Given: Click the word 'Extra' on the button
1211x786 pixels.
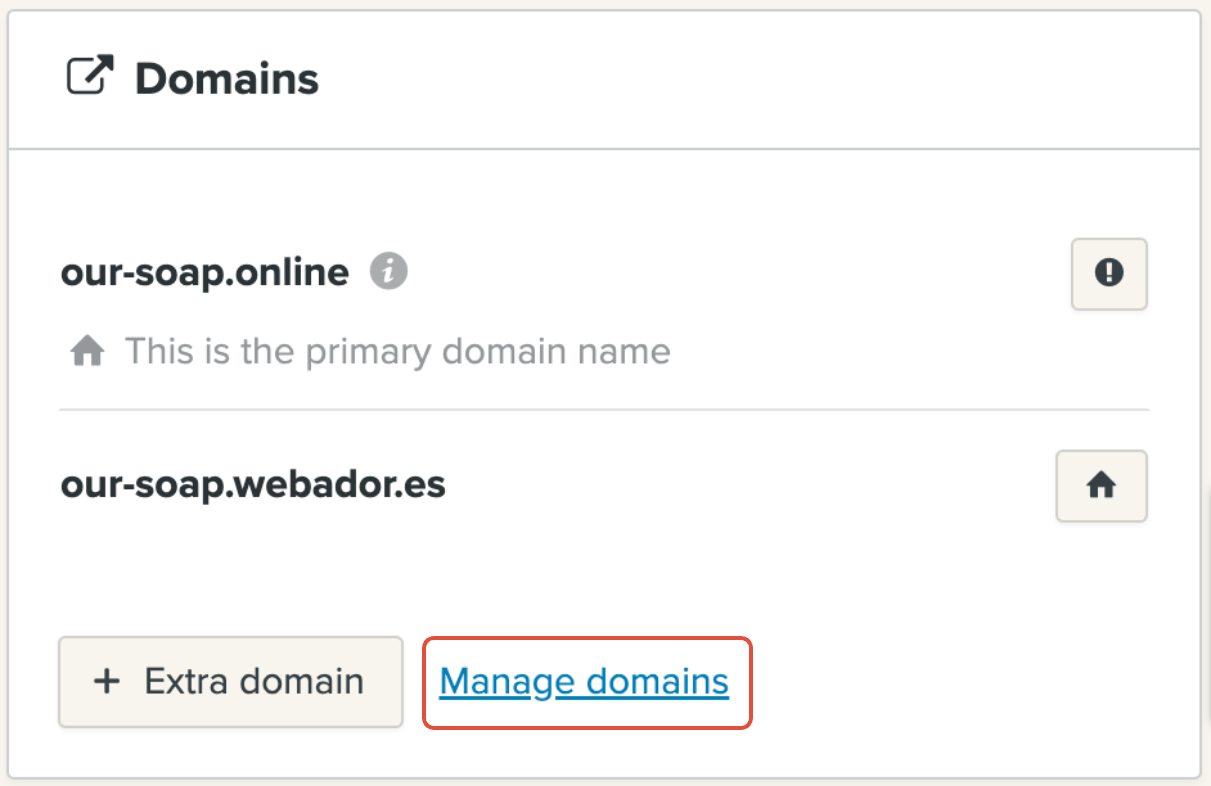Looking at the screenshot, I should [x=183, y=682].
